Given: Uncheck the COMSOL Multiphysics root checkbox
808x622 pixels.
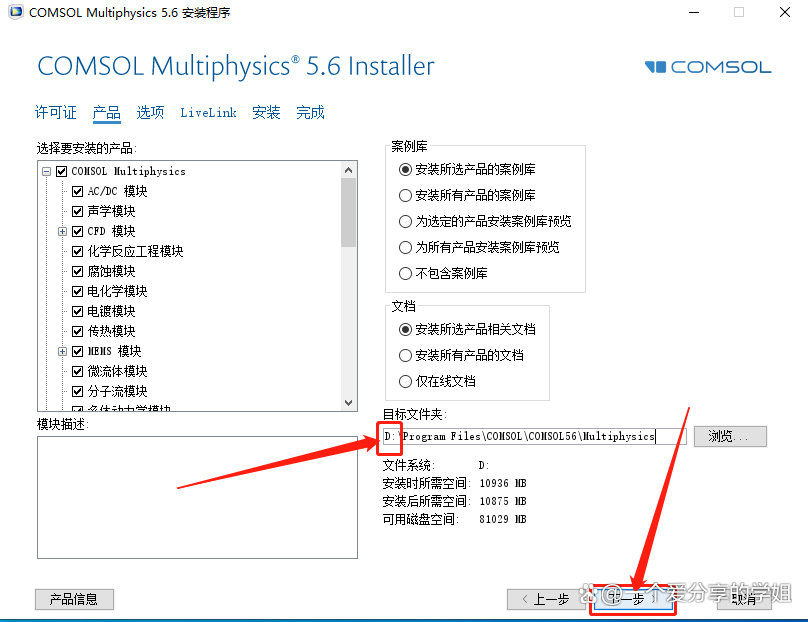Looking at the screenshot, I should click(61, 171).
